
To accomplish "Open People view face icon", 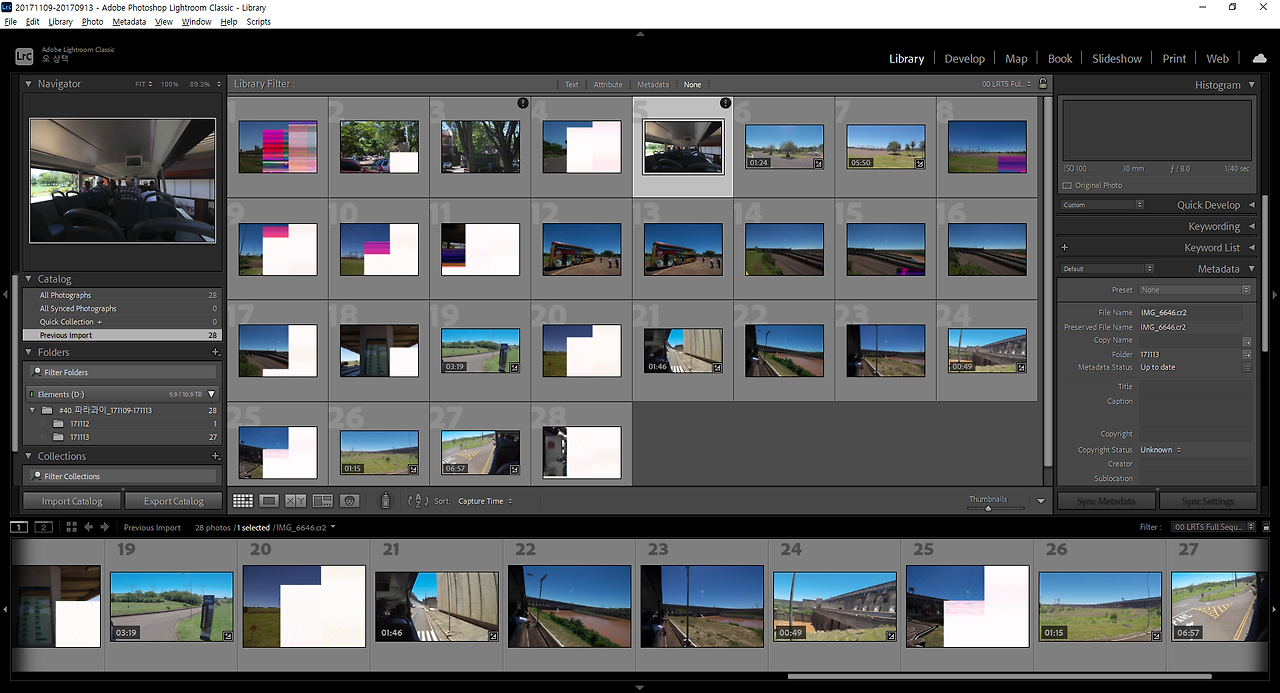I will coord(349,501).
